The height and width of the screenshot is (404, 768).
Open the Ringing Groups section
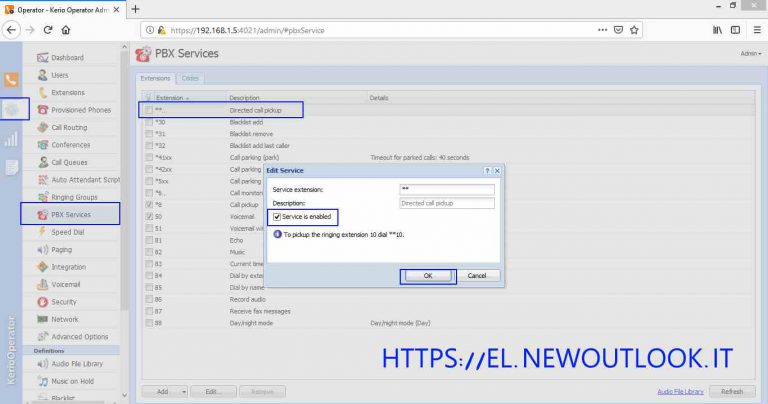coord(74,197)
